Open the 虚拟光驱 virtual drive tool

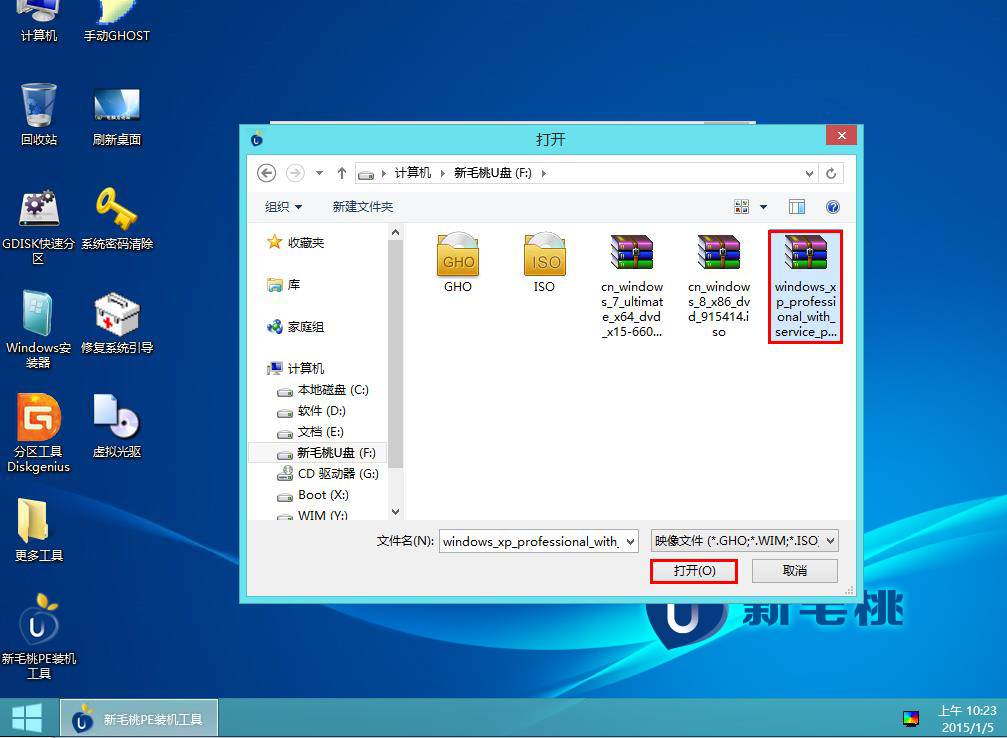(x=117, y=426)
